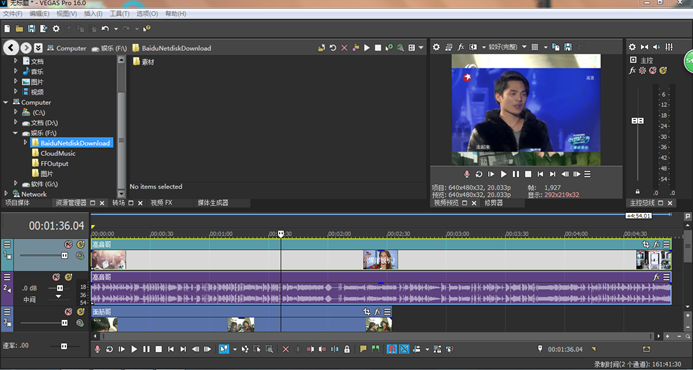
Task: Open the preview quality dropdown arrow
Action: (524, 47)
